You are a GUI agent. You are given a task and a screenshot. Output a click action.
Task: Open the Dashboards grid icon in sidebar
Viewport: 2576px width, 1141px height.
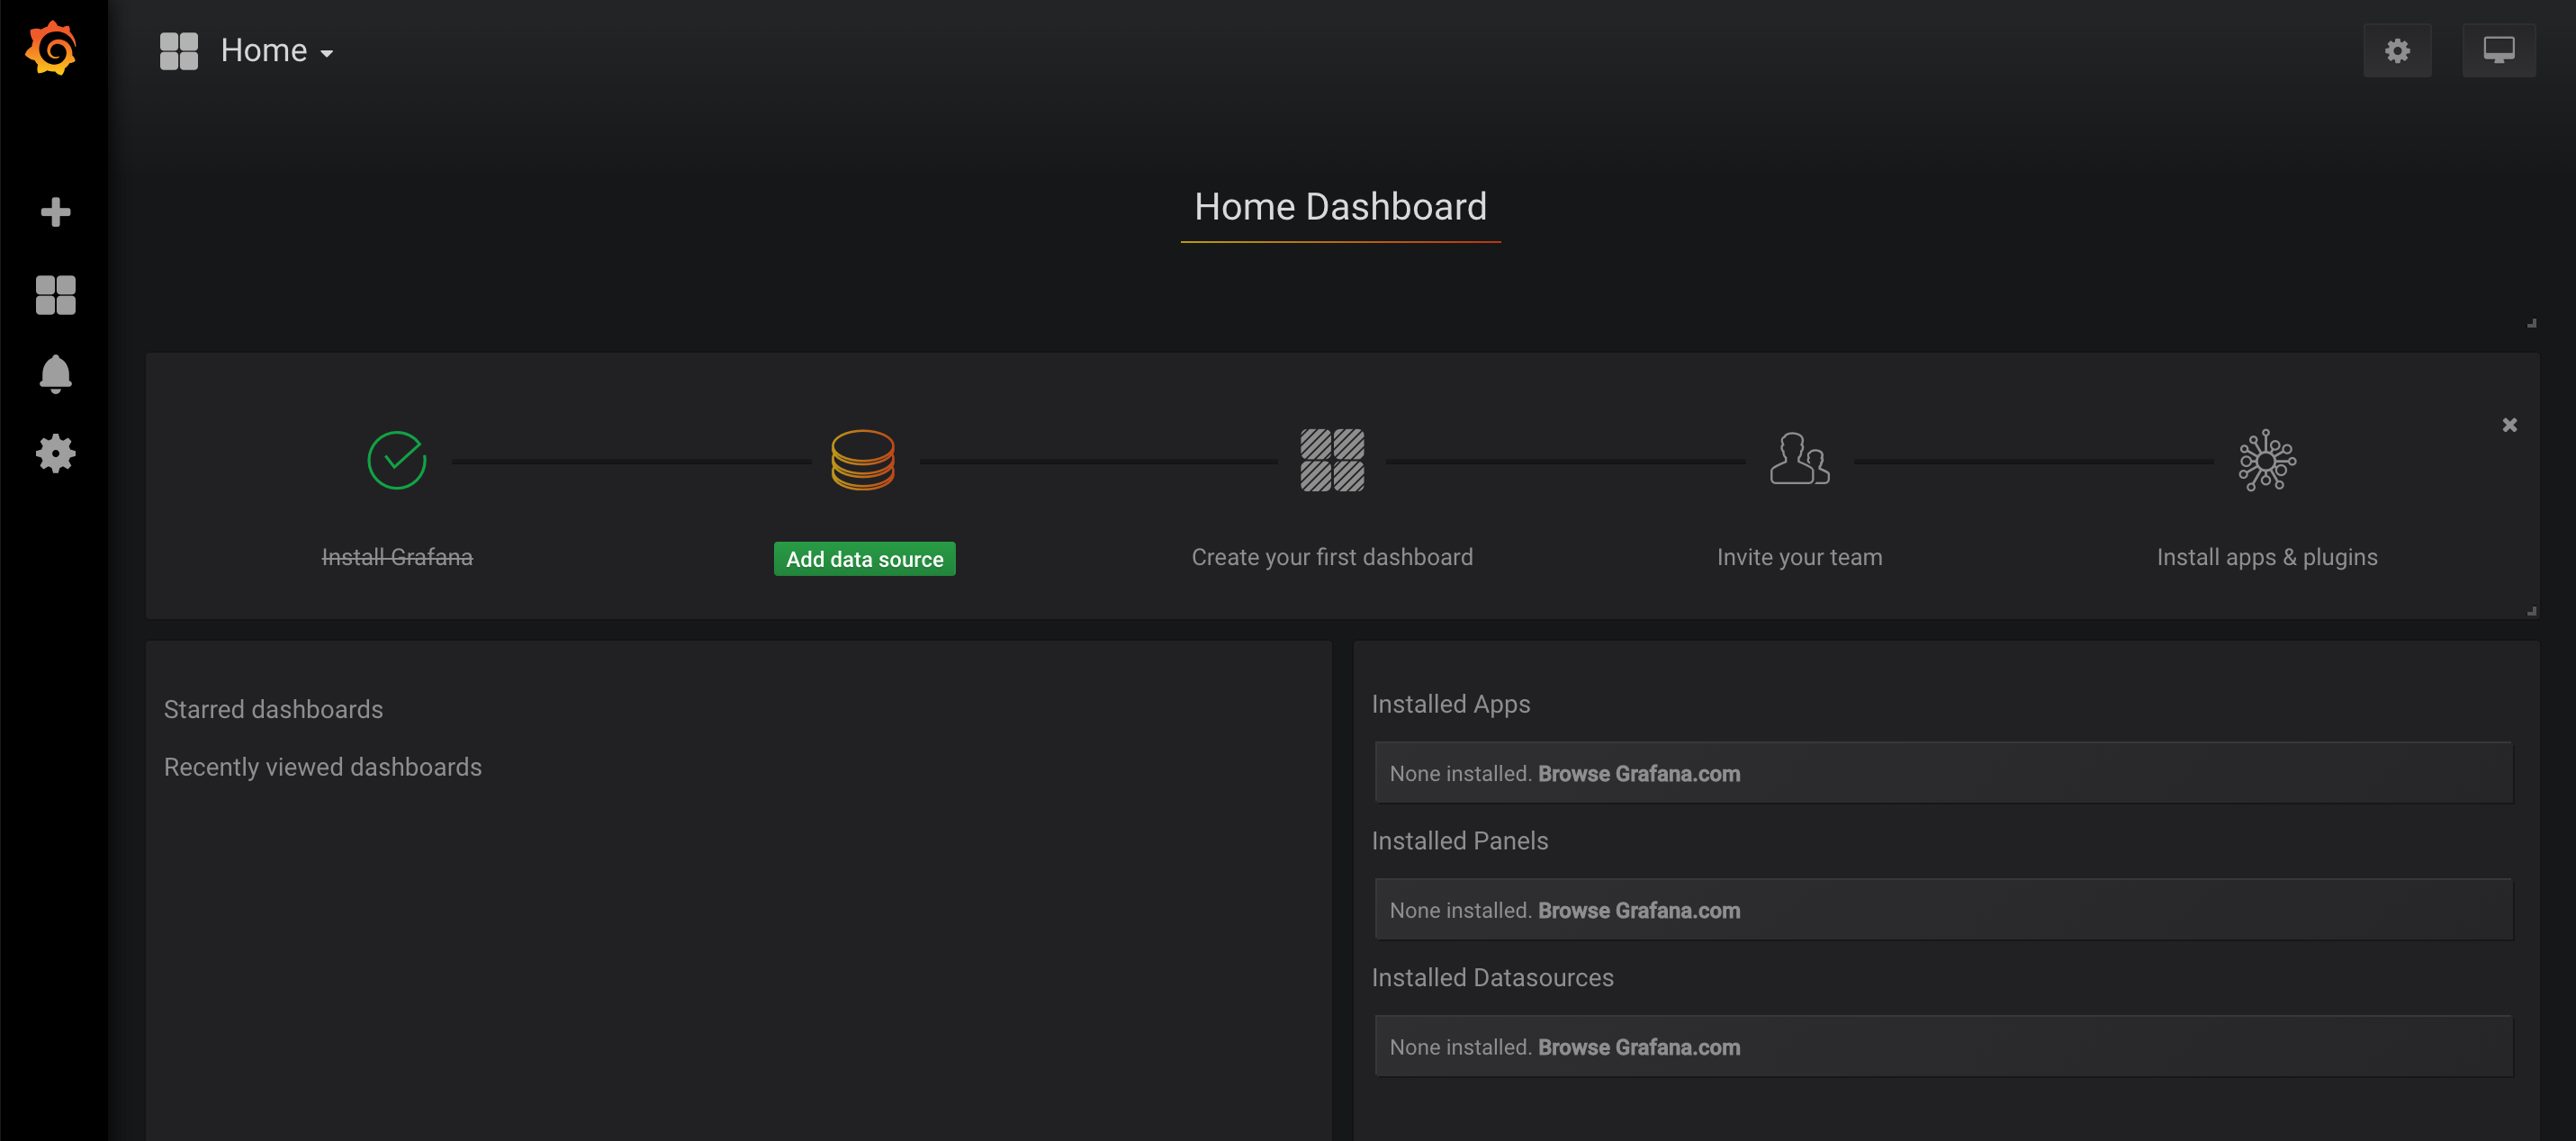click(x=55, y=295)
